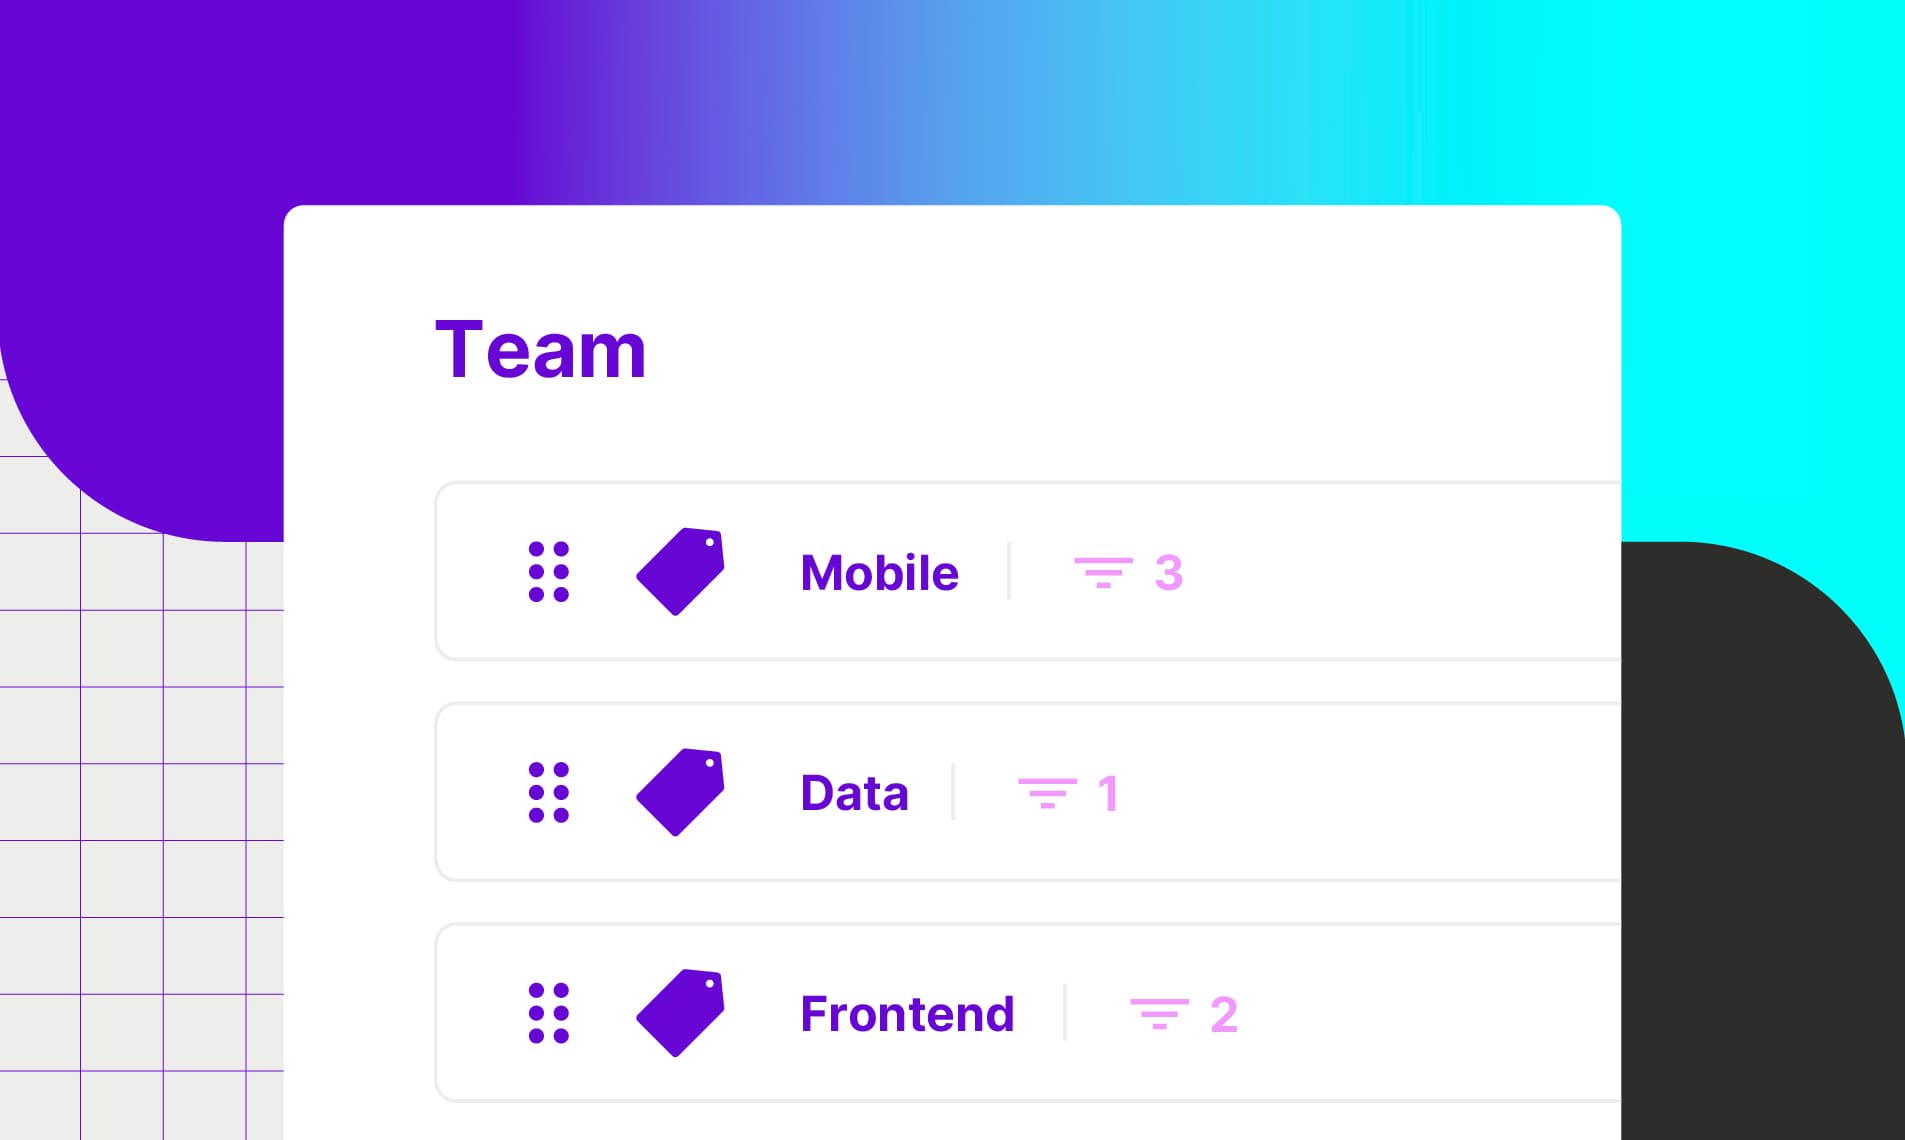
Task: Click the filter icon beside Data
Action: (1047, 793)
